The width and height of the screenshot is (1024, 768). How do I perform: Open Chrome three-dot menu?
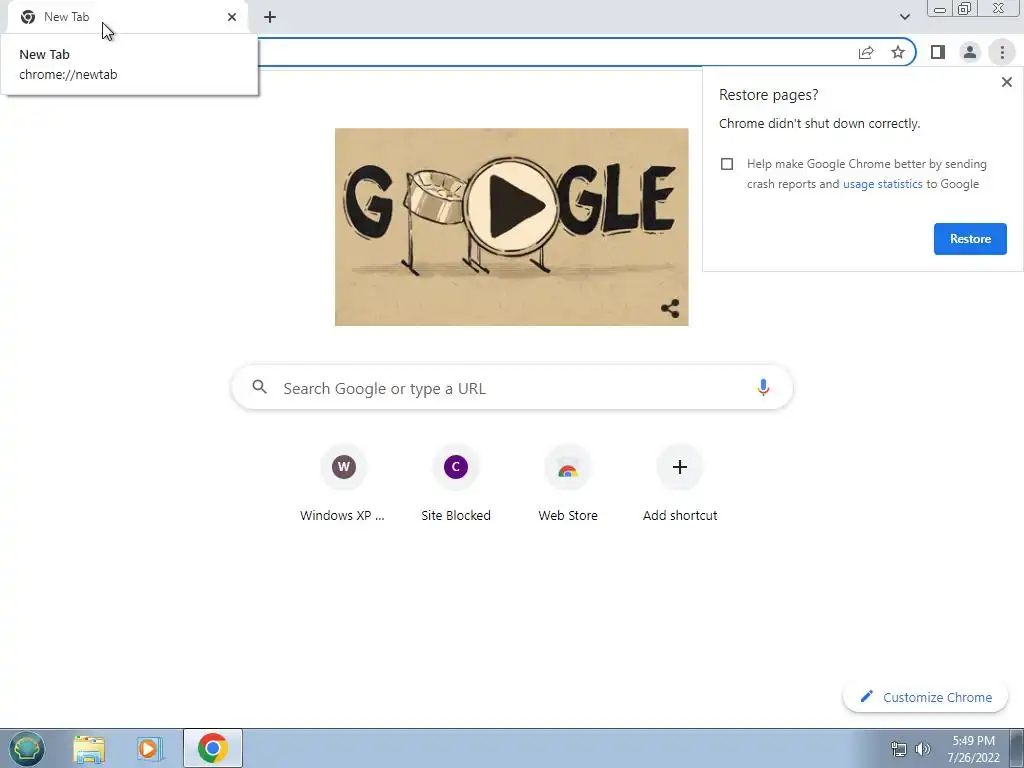pyautogui.click(x=1002, y=52)
